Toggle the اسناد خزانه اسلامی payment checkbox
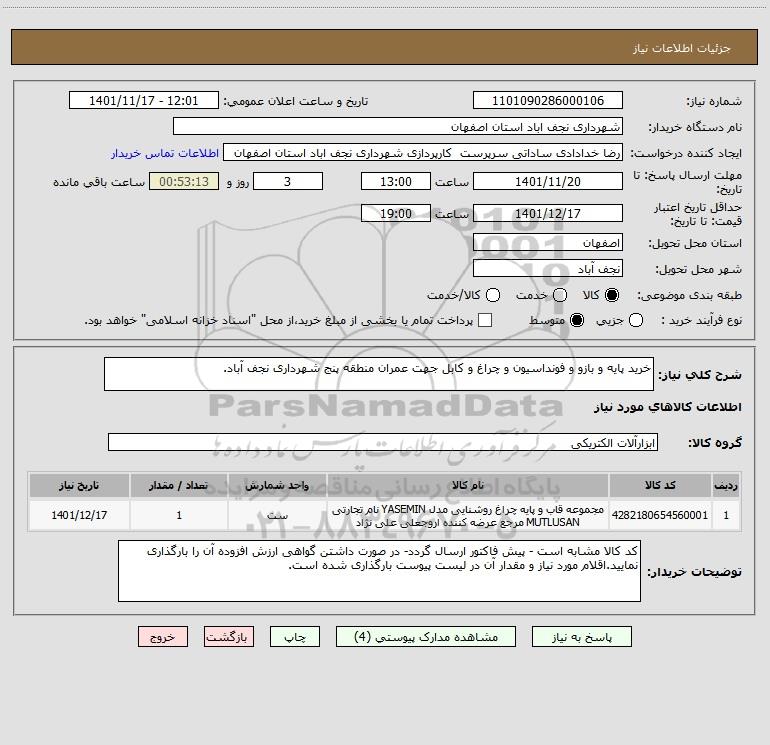Image resolution: width=770 pixels, height=745 pixels. [x=485, y=320]
